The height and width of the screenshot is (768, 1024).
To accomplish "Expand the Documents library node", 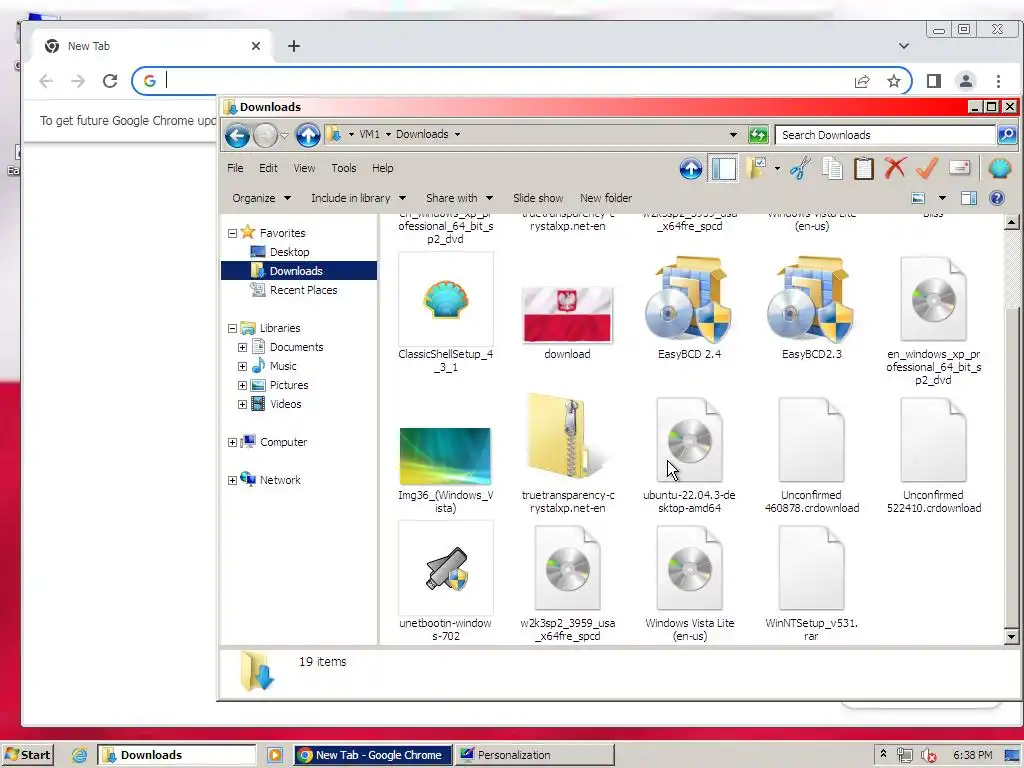I will point(242,347).
